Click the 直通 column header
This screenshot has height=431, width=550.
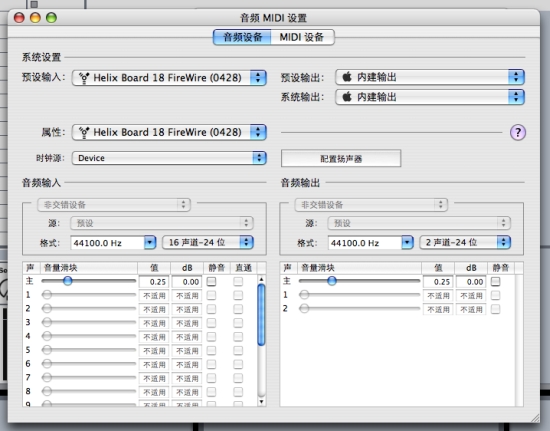click(x=244, y=268)
